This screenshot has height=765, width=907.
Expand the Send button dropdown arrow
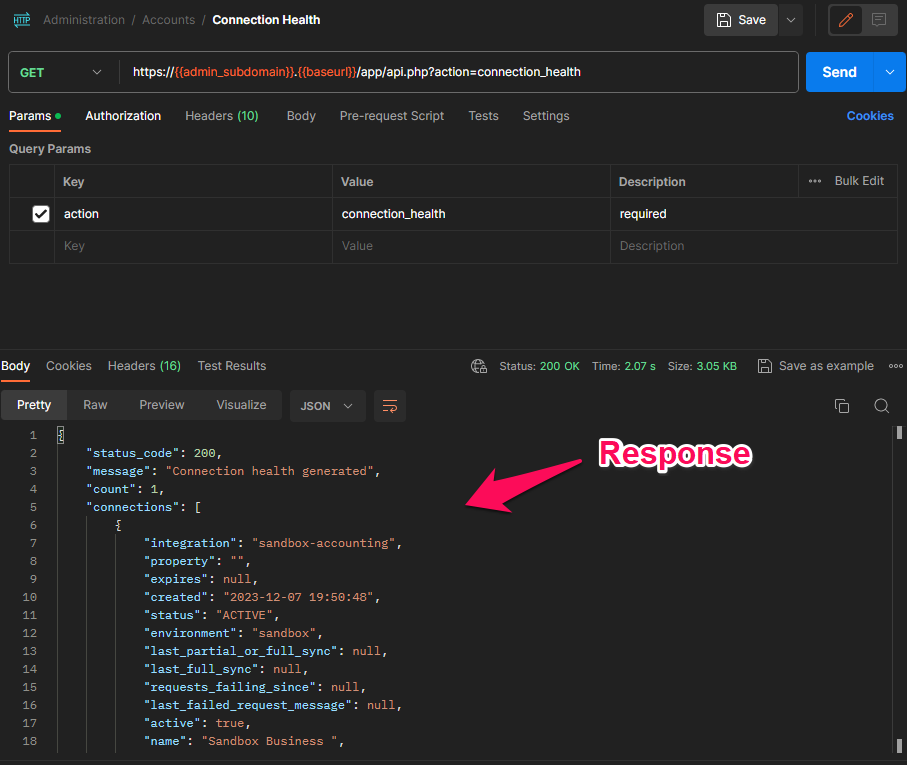(x=890, y=72)
